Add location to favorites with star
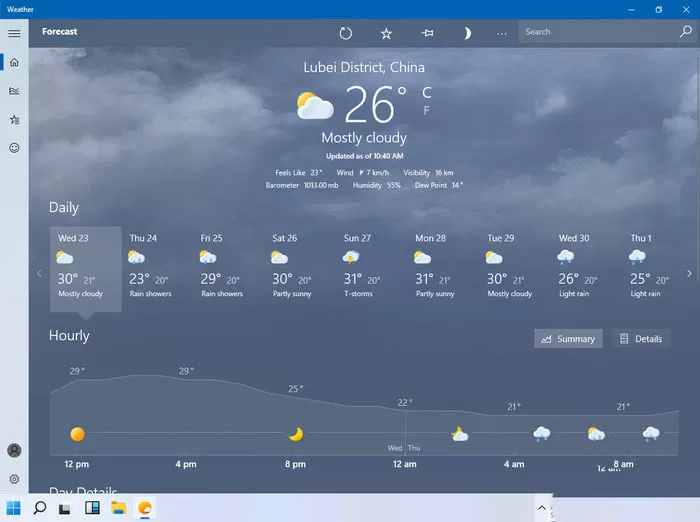 click(386, 33)
